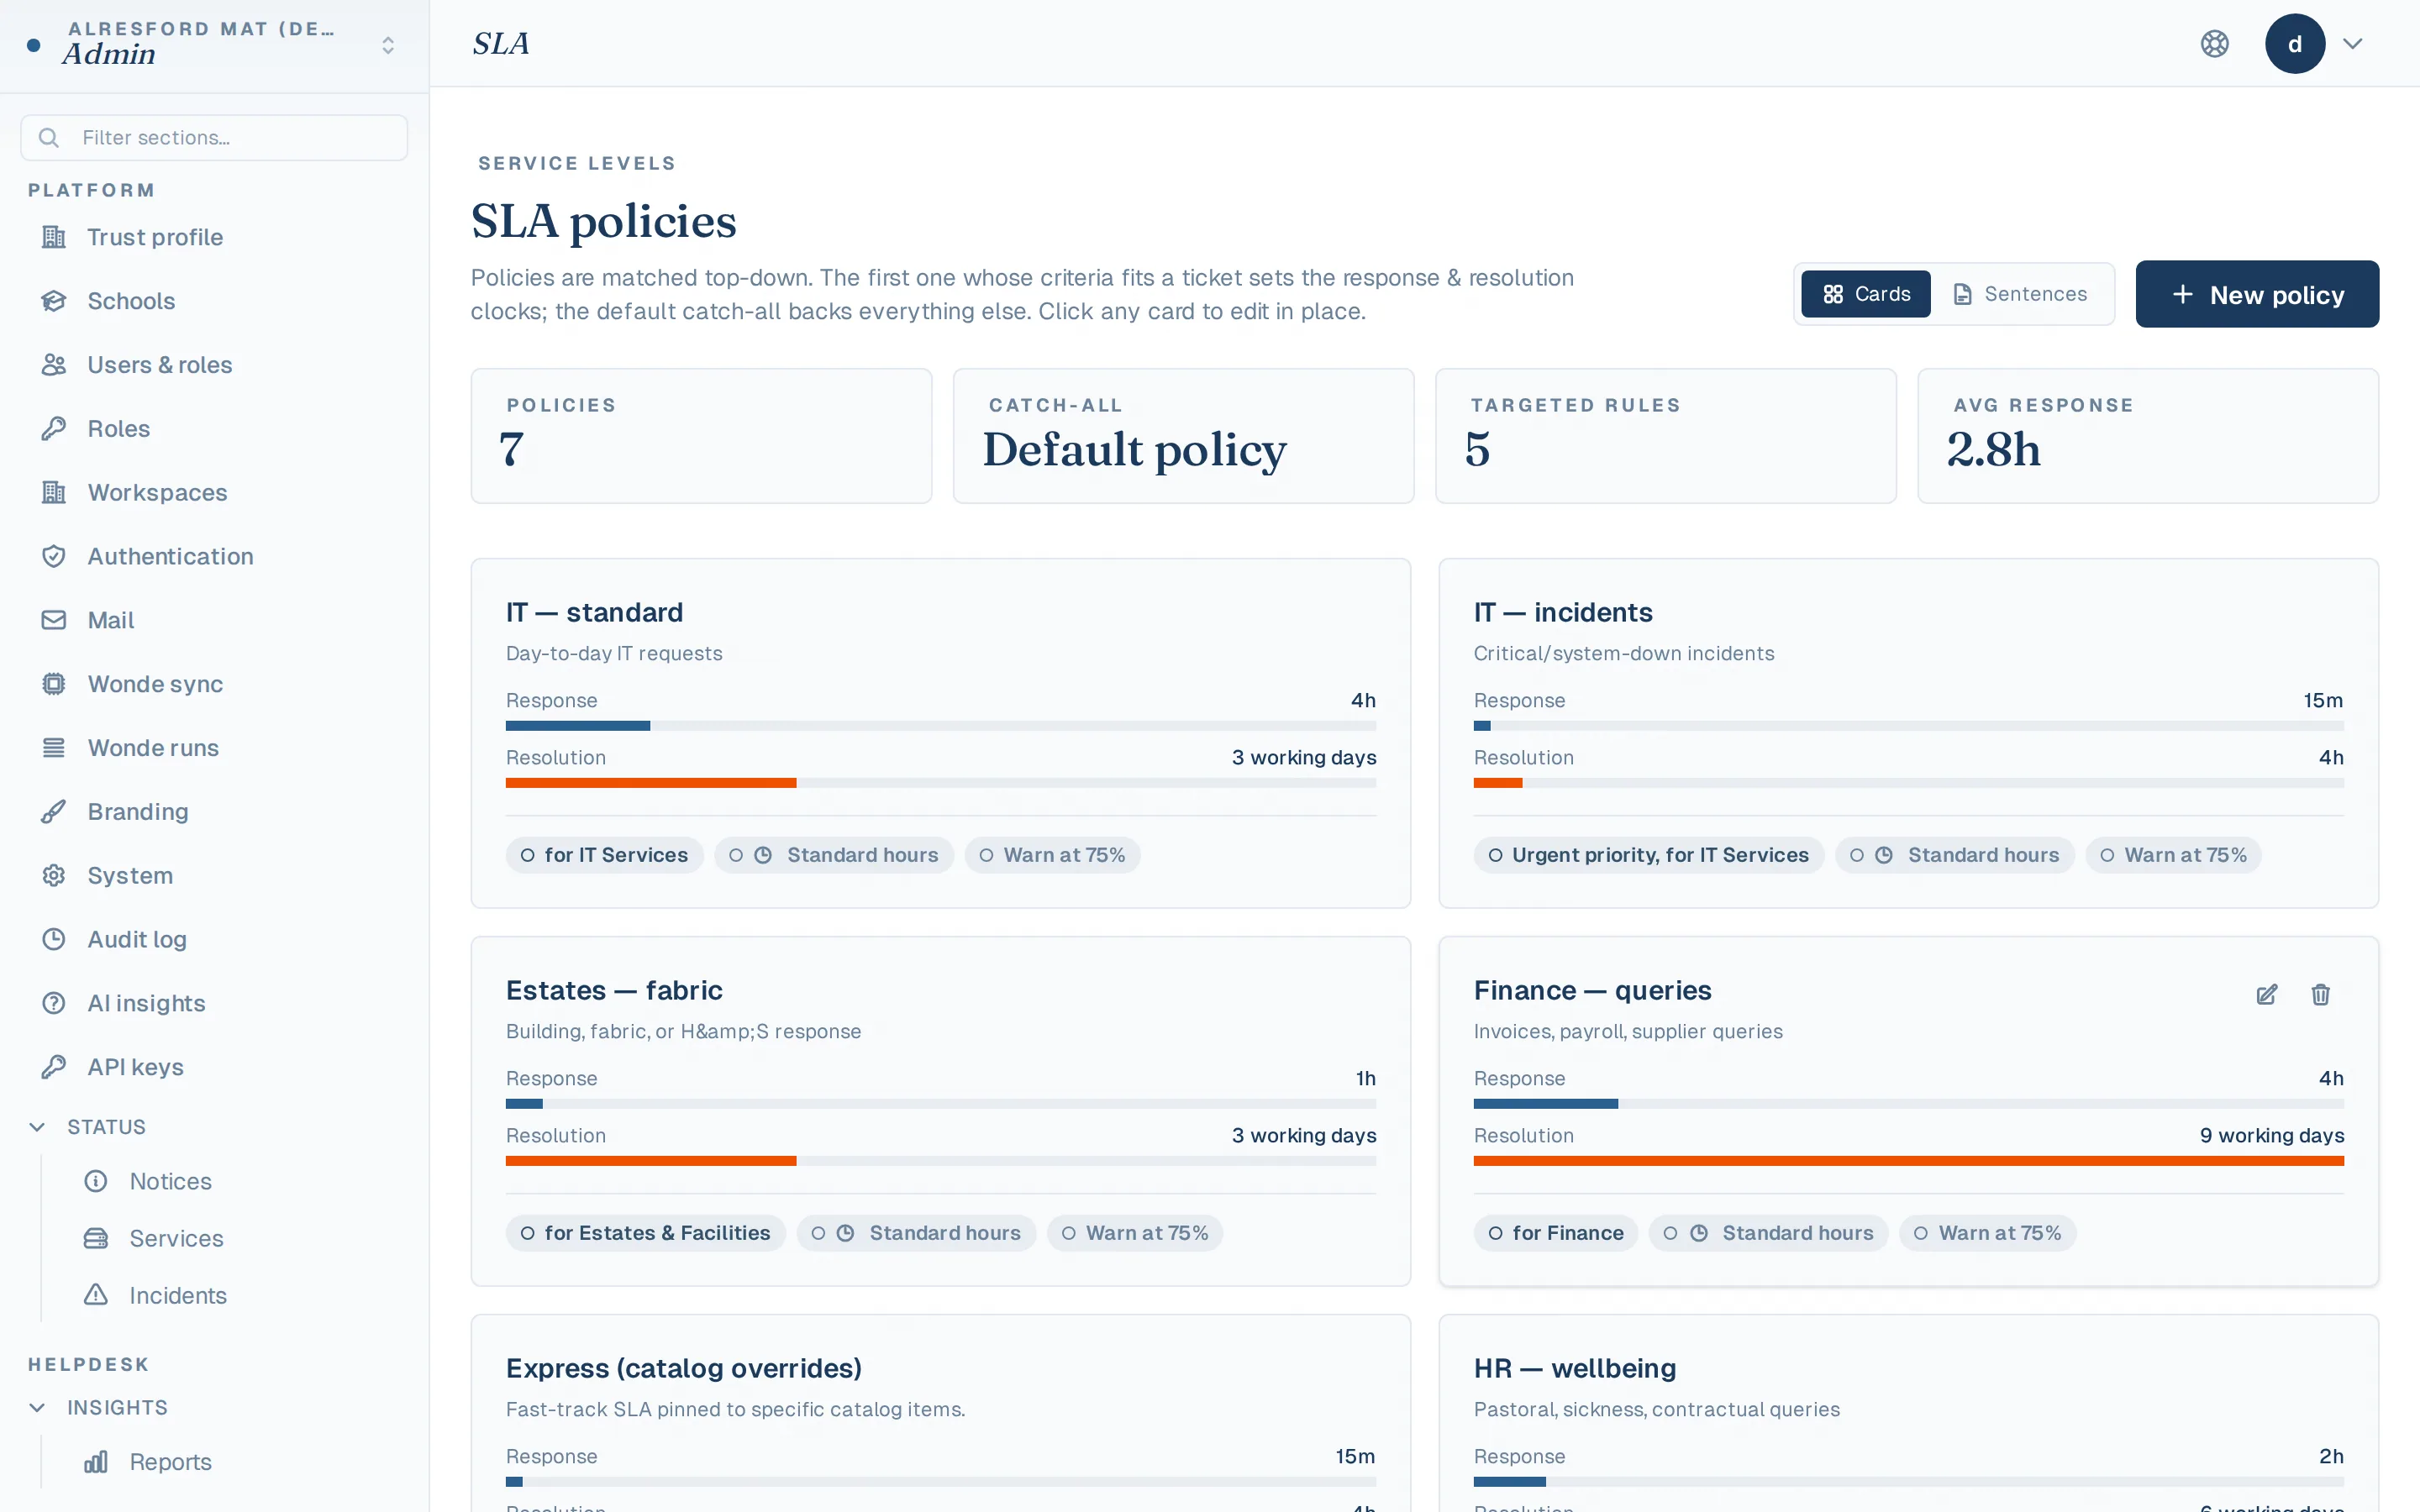Open the help lifebuoy icon
The height and width of the screenshot is (1512, 2420).
pyautogui.click(x=2215, y=44)
